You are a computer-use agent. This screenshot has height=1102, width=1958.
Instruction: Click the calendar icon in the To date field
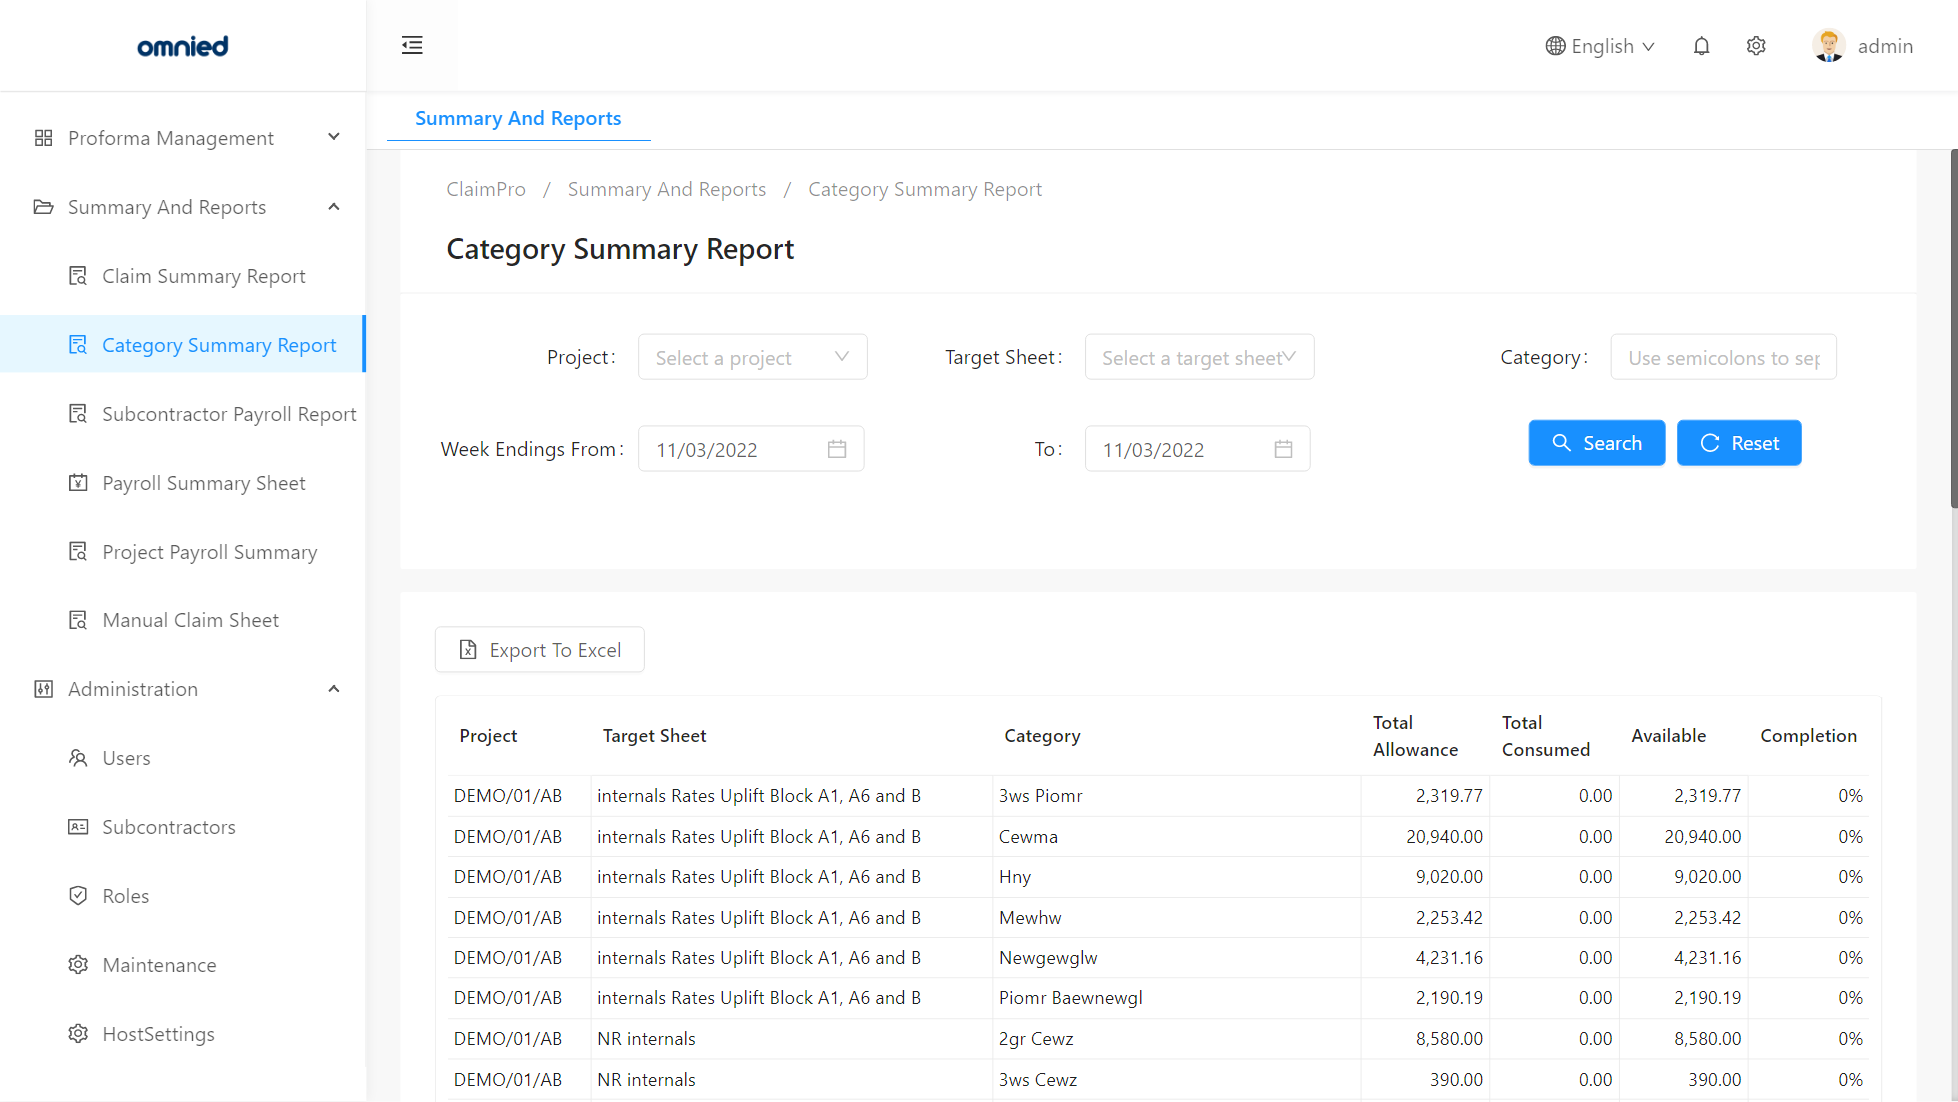(1283, 449)
